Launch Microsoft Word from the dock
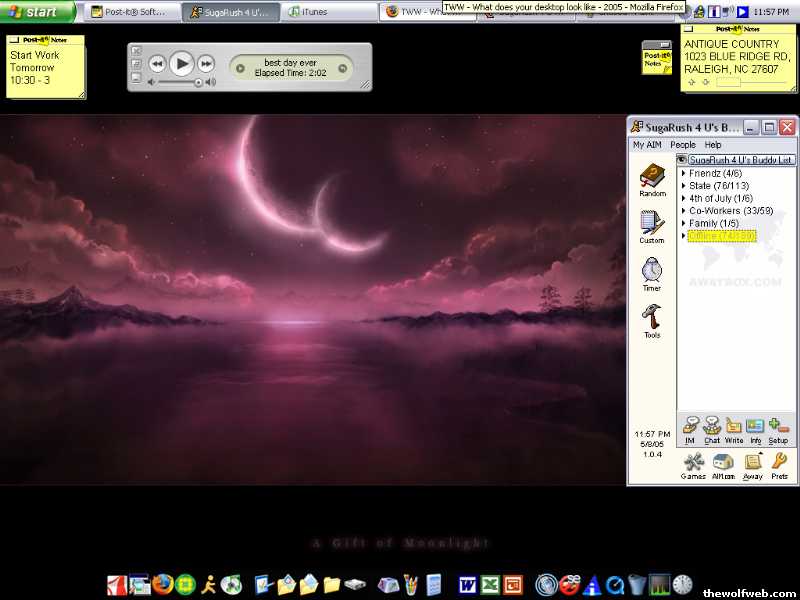800x600 pixels. (x=467, y=584)
